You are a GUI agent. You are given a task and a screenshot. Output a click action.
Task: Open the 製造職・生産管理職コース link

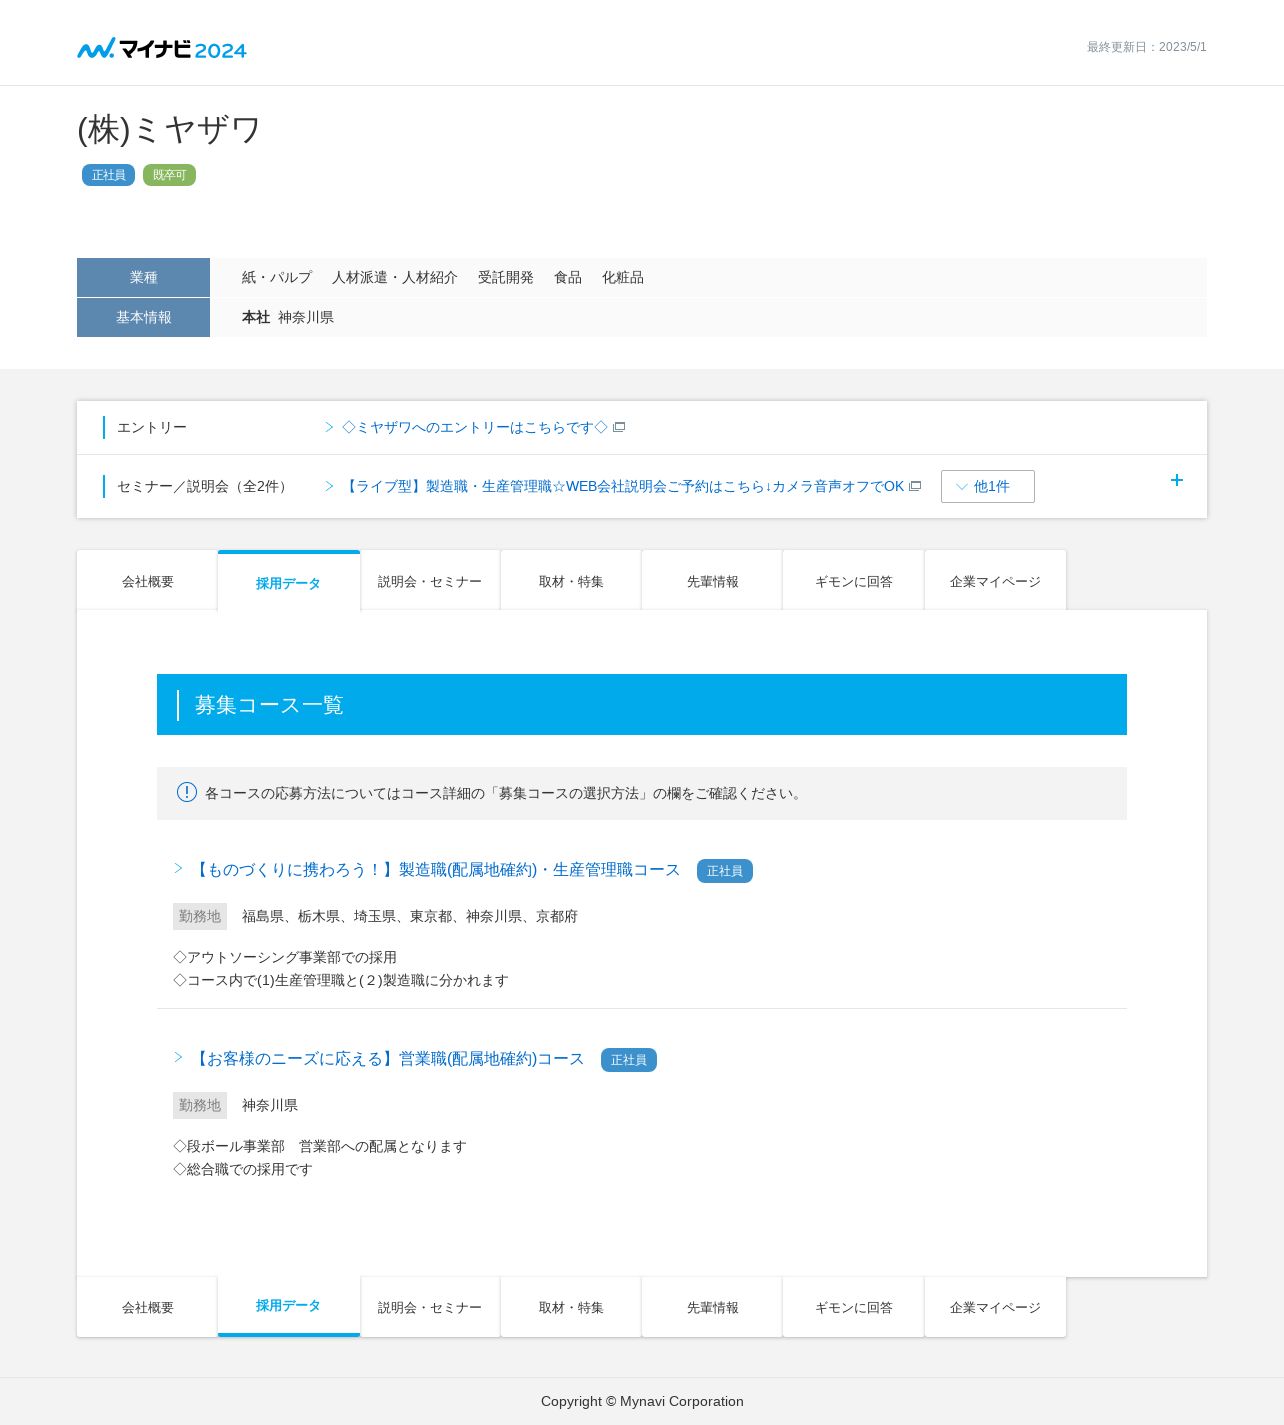click(436, 870)
